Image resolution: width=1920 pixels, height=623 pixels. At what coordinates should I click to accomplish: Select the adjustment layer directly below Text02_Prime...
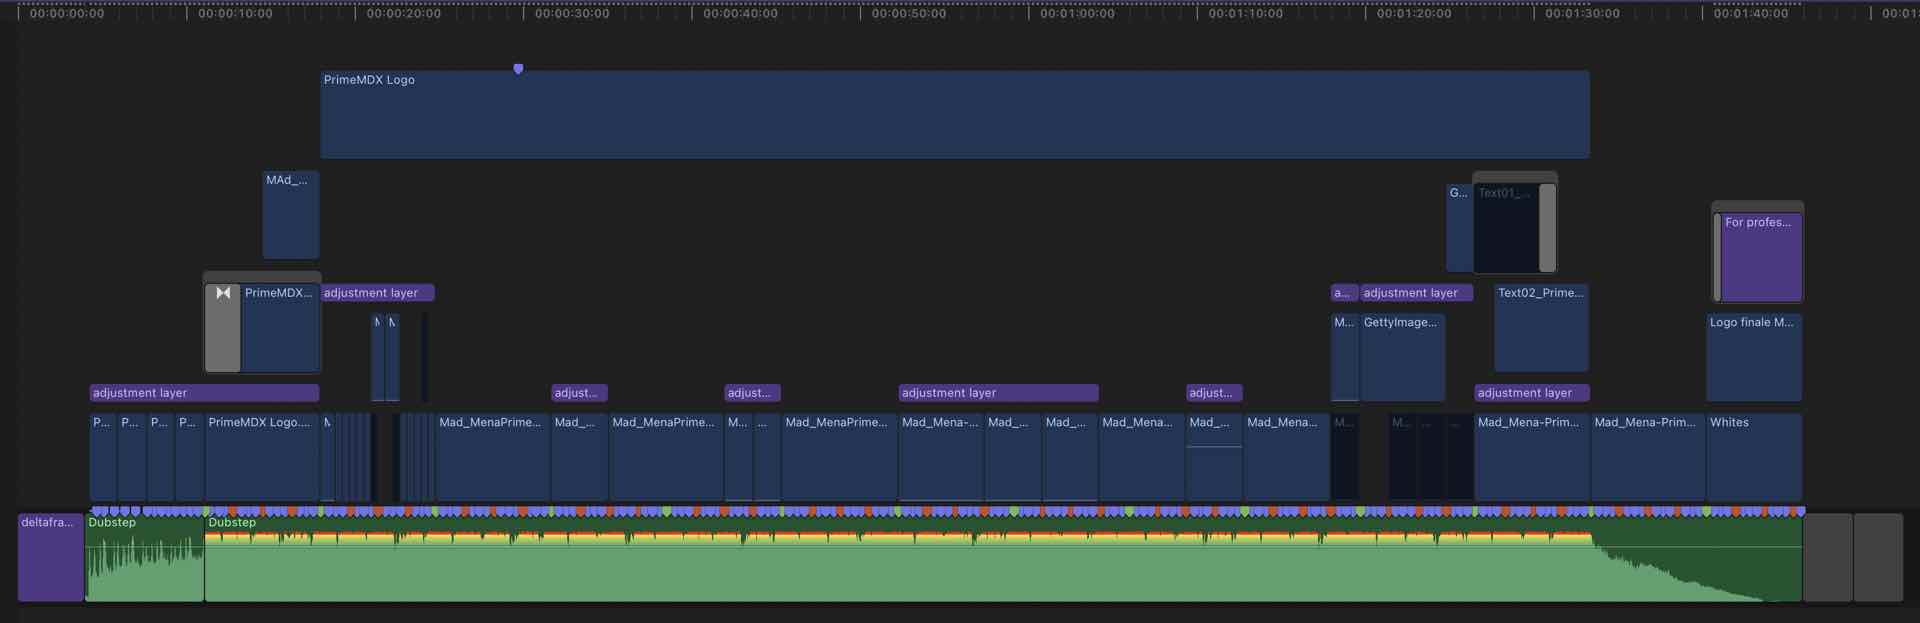[x=1532, y=393]
